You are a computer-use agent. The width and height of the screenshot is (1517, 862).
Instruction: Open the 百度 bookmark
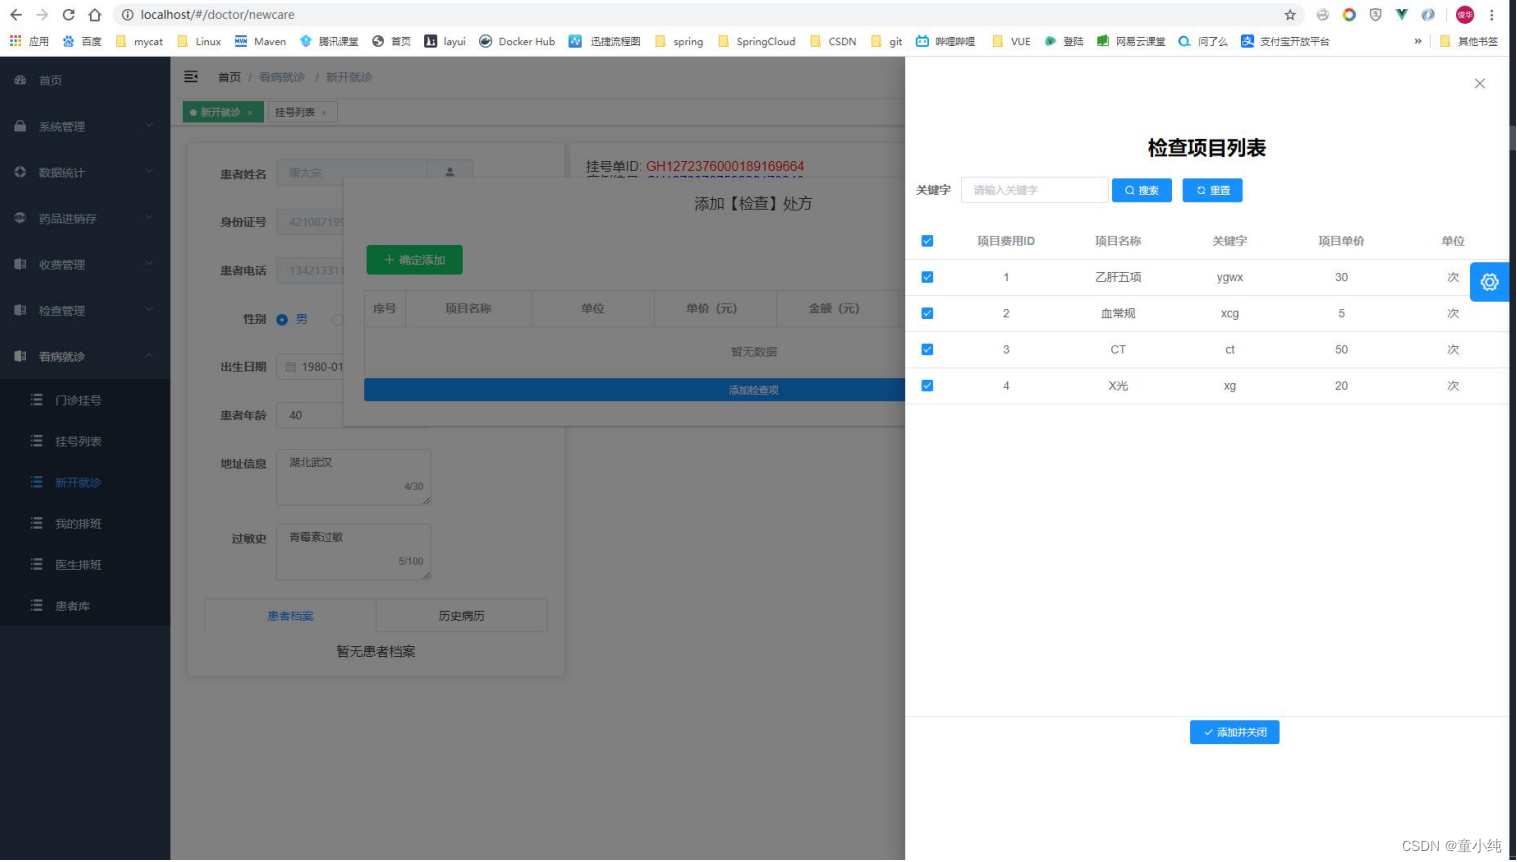tap(82, 41)
